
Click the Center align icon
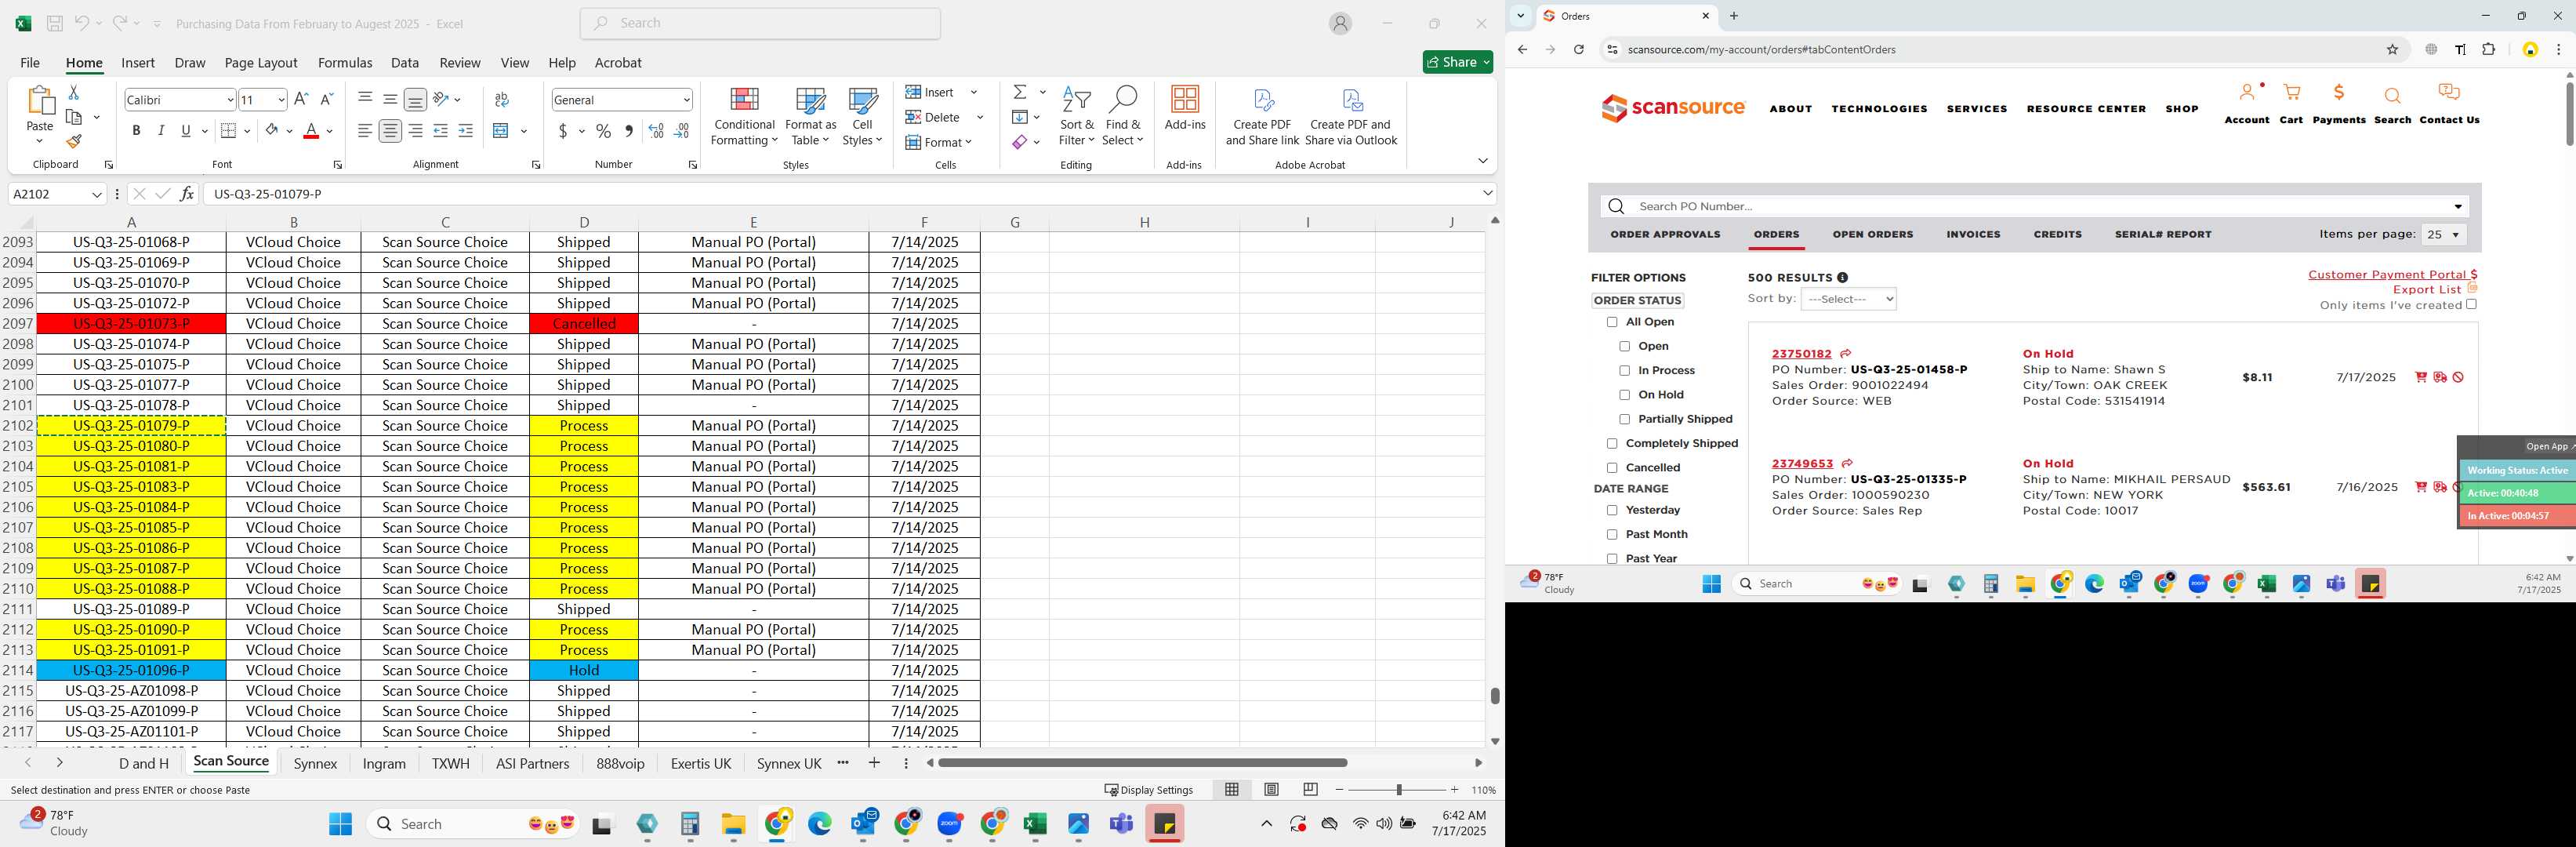tap(390, 131)
